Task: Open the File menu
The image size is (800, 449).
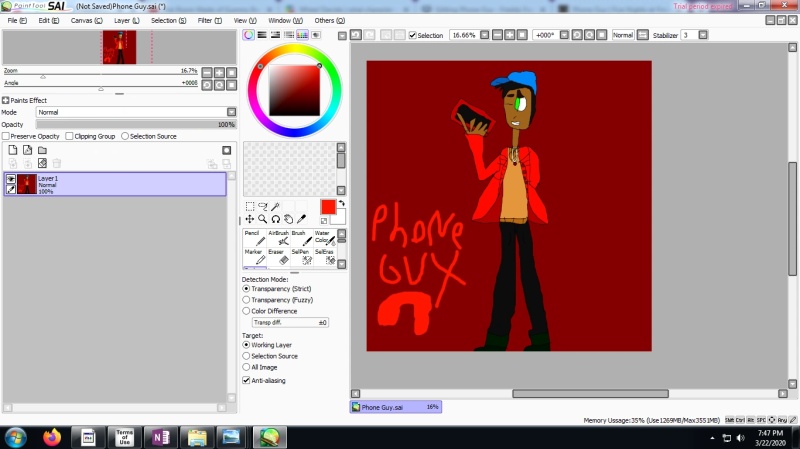Action: pos(17,20)
